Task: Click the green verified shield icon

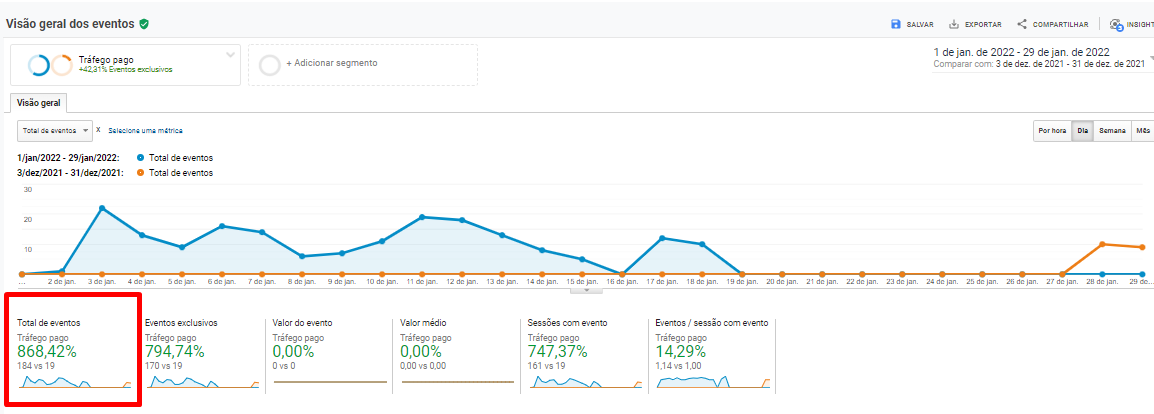Action: 145,23
